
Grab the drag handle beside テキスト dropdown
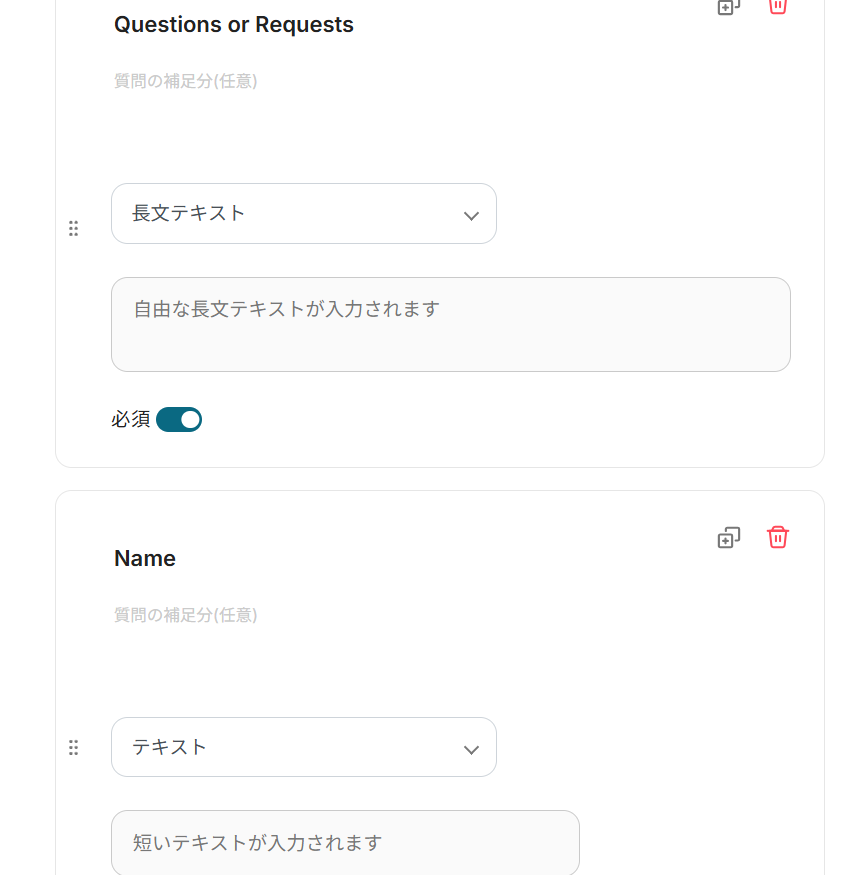click(x=73, y=748)
